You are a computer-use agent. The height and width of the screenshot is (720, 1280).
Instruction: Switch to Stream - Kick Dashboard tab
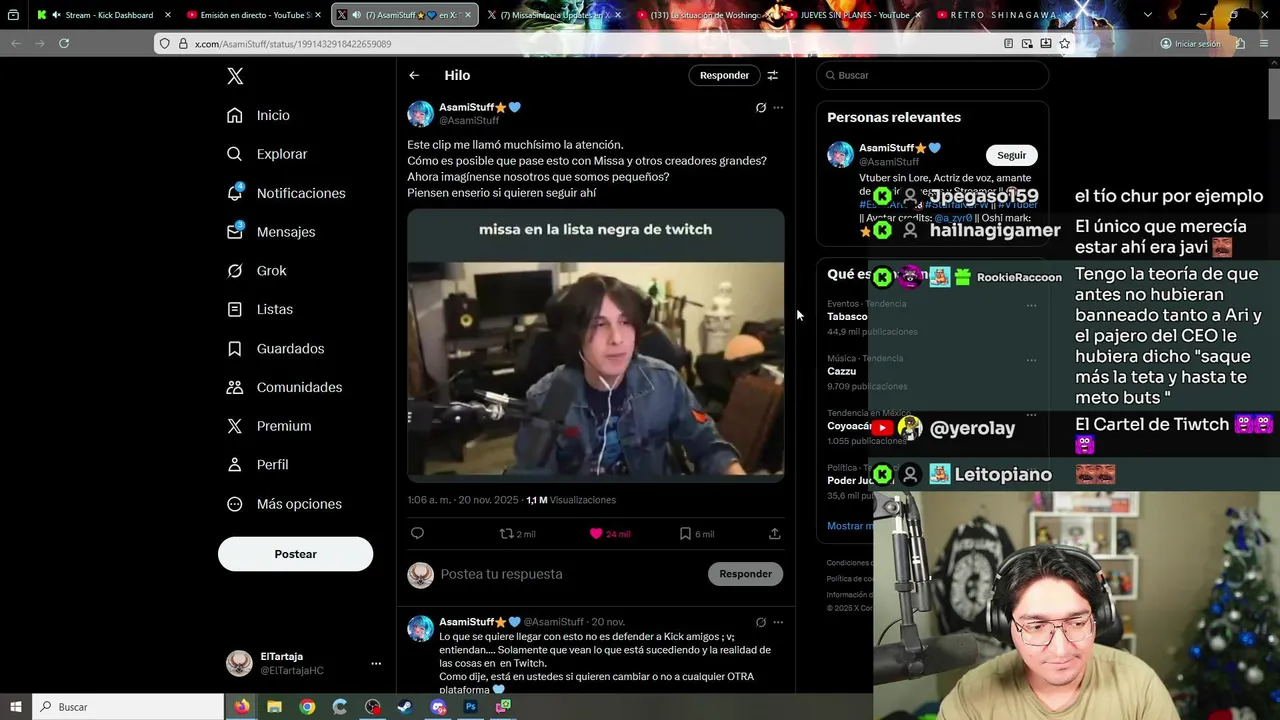tap(104, 15)
